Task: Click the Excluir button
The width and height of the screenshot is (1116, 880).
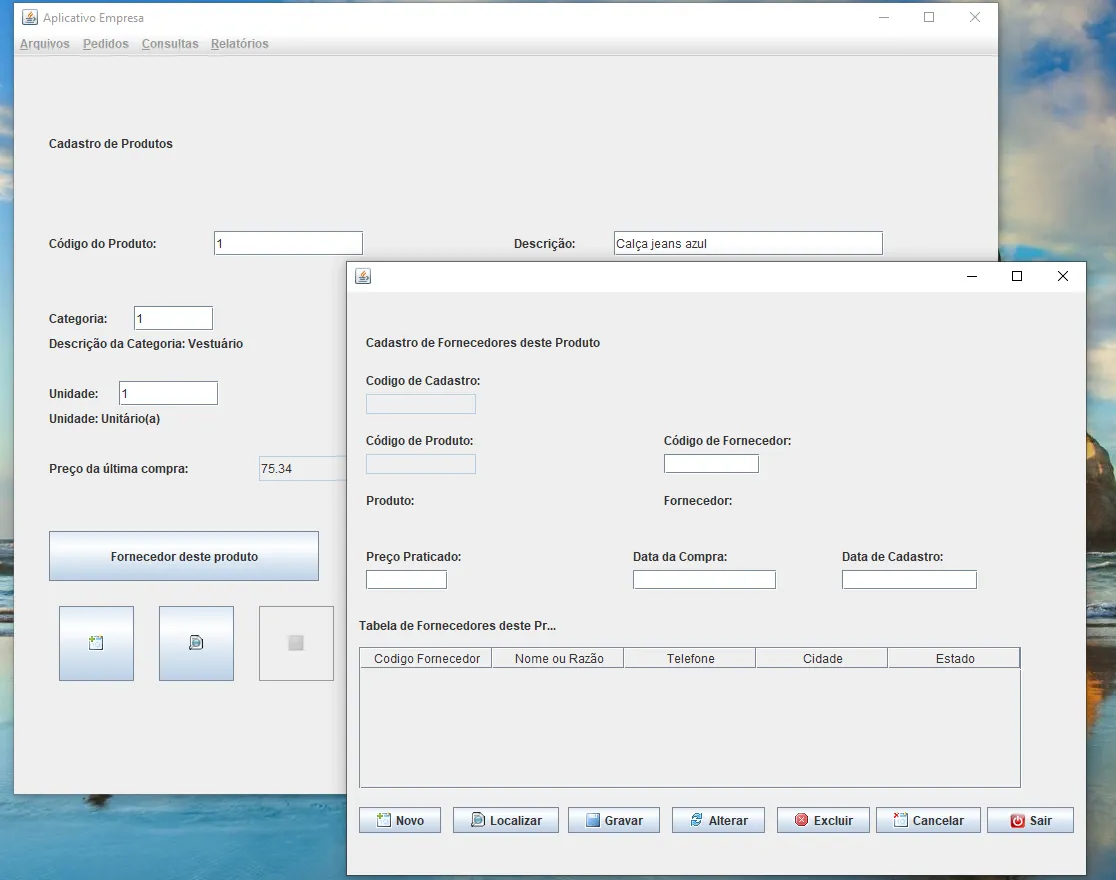Action: pos(823,820)
